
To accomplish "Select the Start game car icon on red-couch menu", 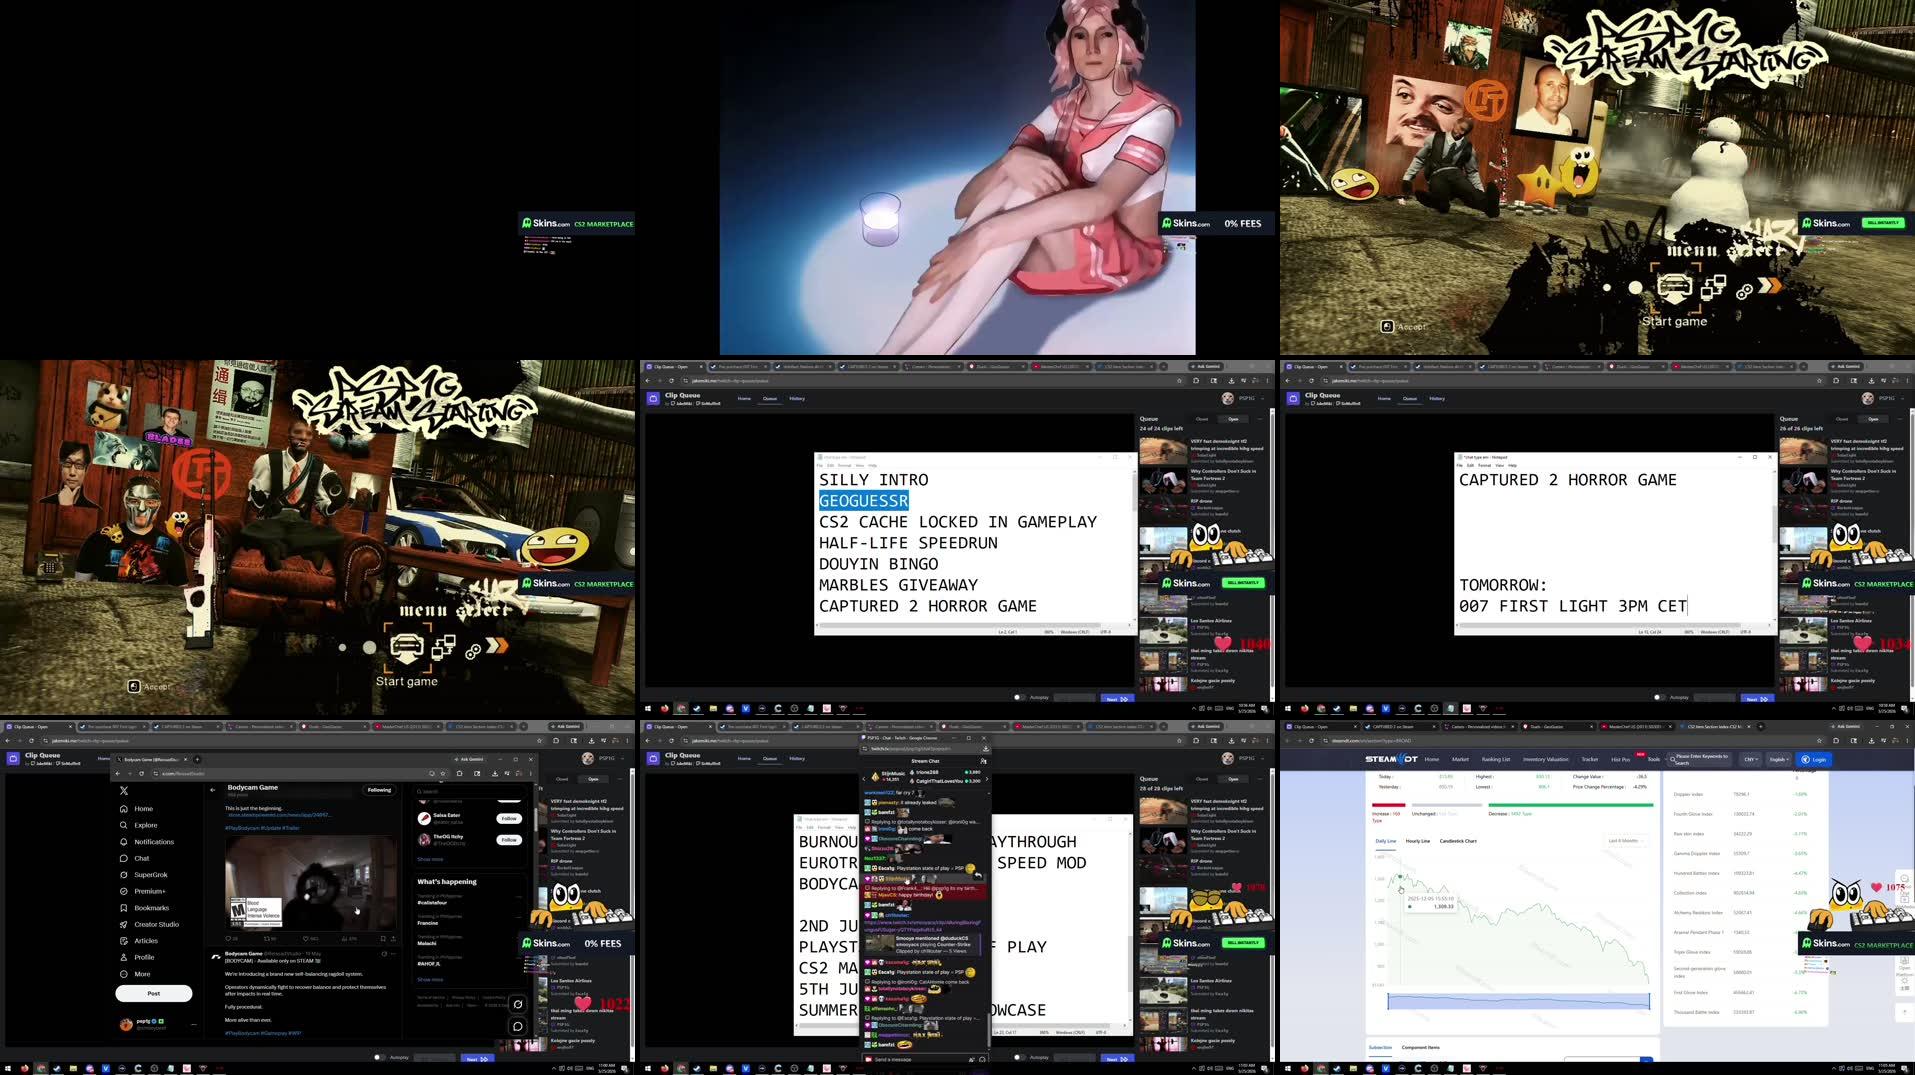I will coord(407,648).
